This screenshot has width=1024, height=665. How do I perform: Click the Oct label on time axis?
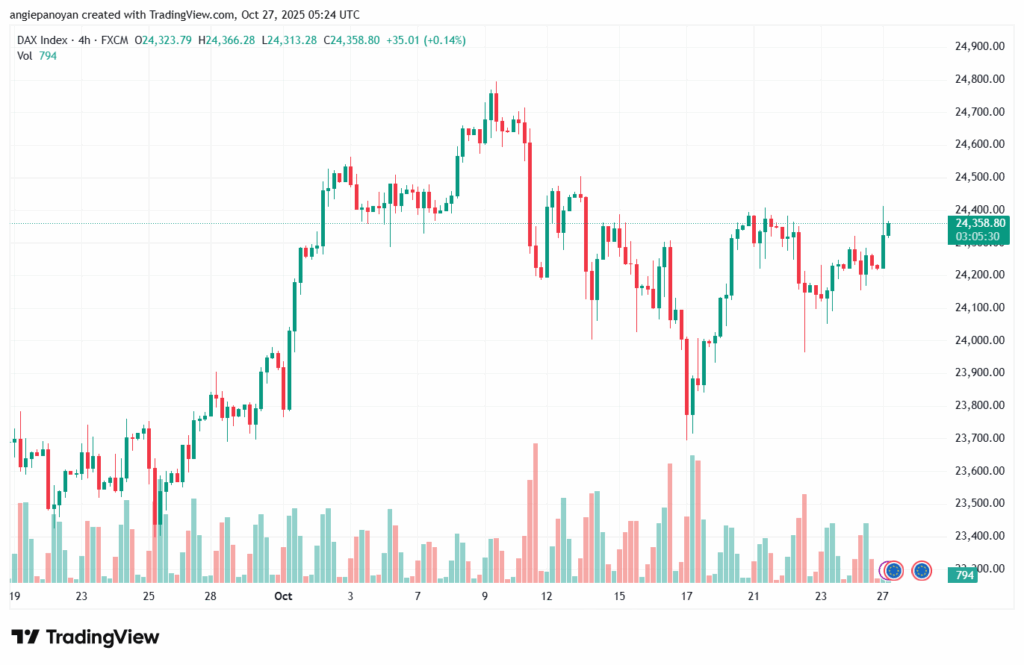283,596
